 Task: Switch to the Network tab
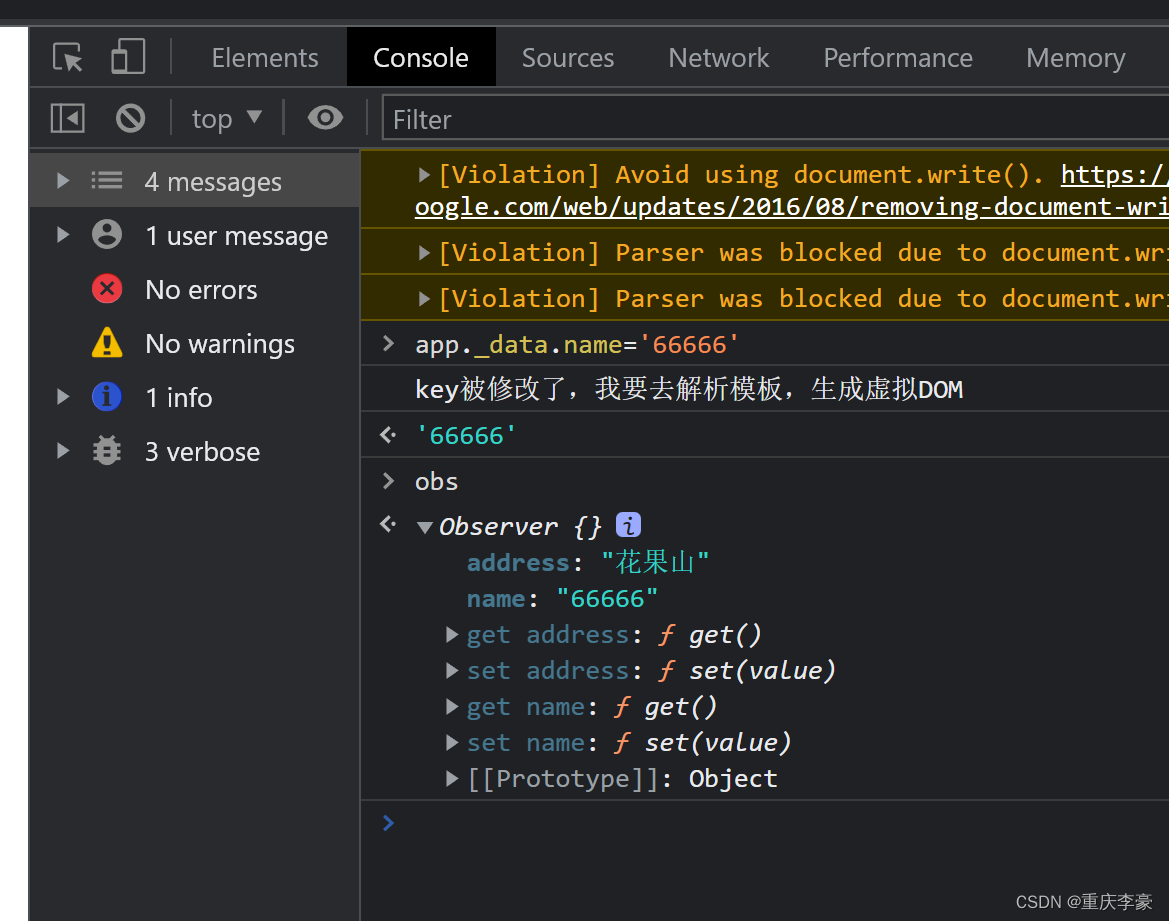pos(718,57)
